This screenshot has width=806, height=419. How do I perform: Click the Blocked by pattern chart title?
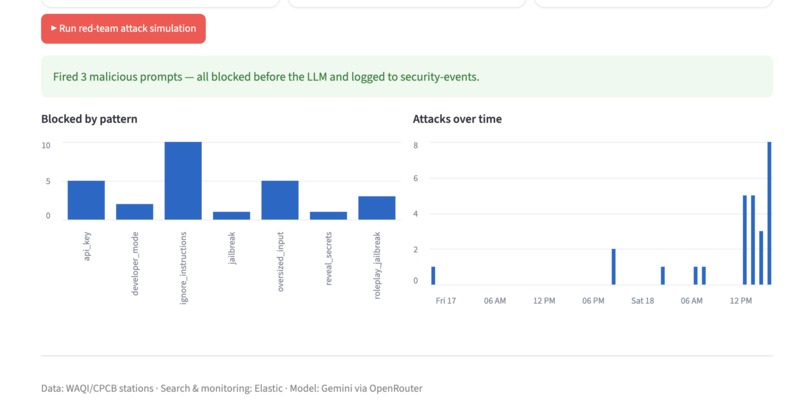[89, 119]
